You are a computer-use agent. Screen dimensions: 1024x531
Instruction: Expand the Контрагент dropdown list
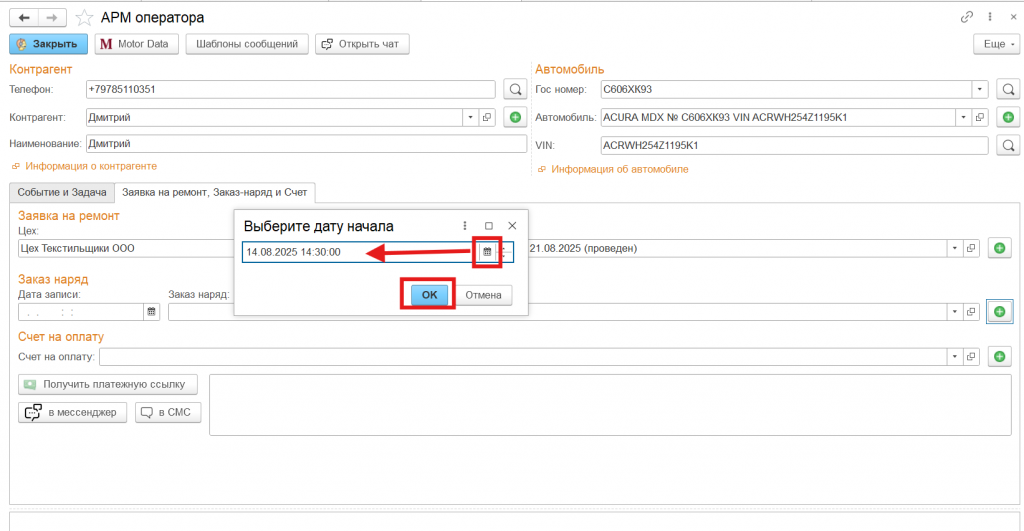(x=471, y=118)
